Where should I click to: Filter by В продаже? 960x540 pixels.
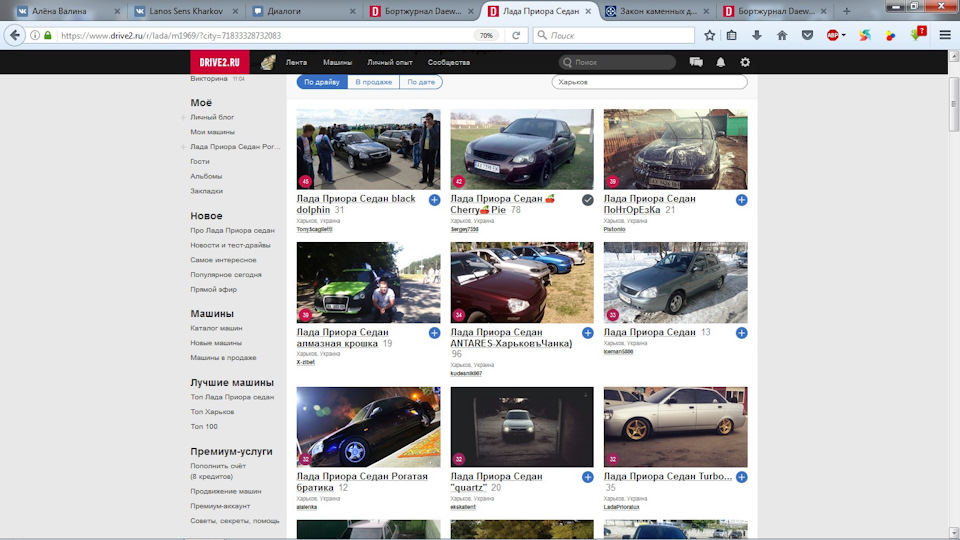[373, 82]
